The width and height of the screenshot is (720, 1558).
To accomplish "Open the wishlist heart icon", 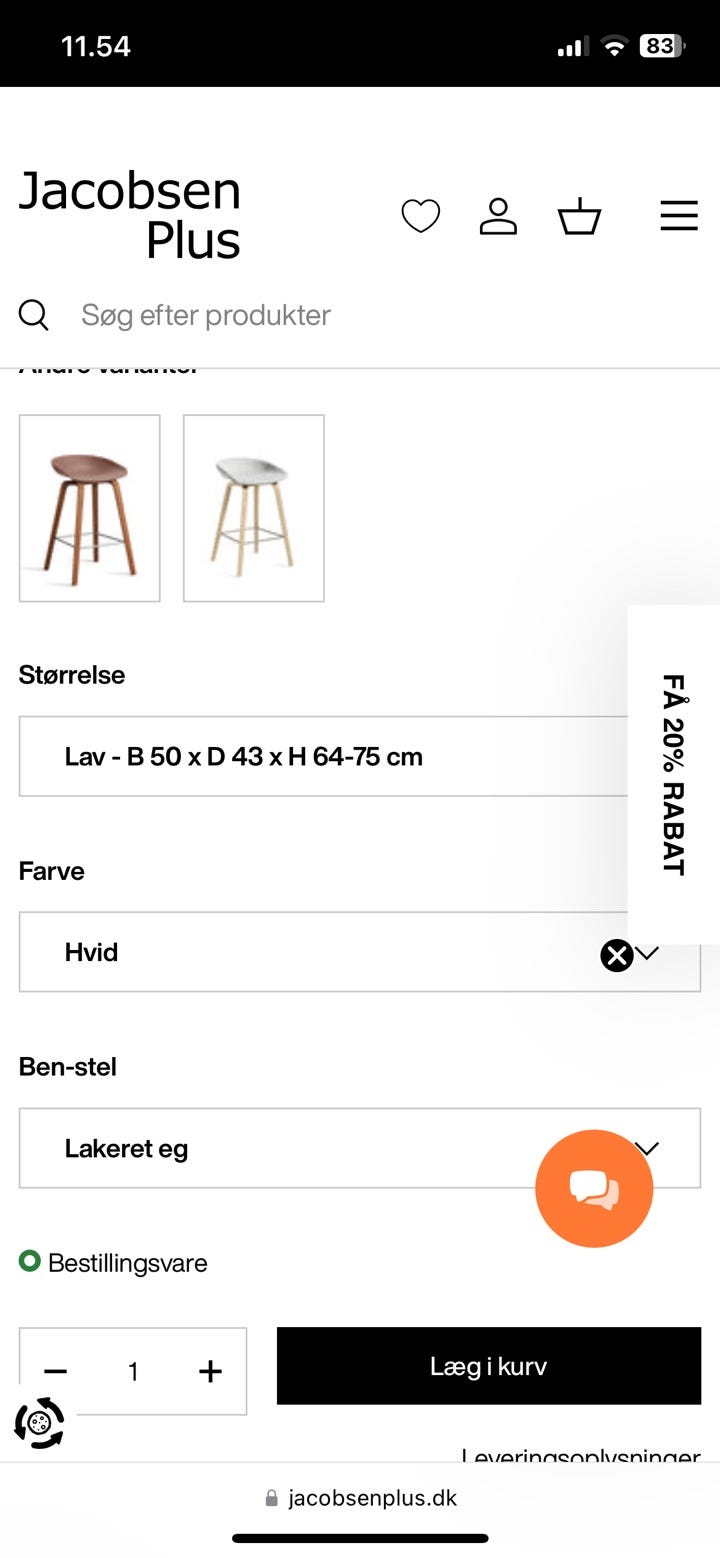I will [x=420, y=216].
